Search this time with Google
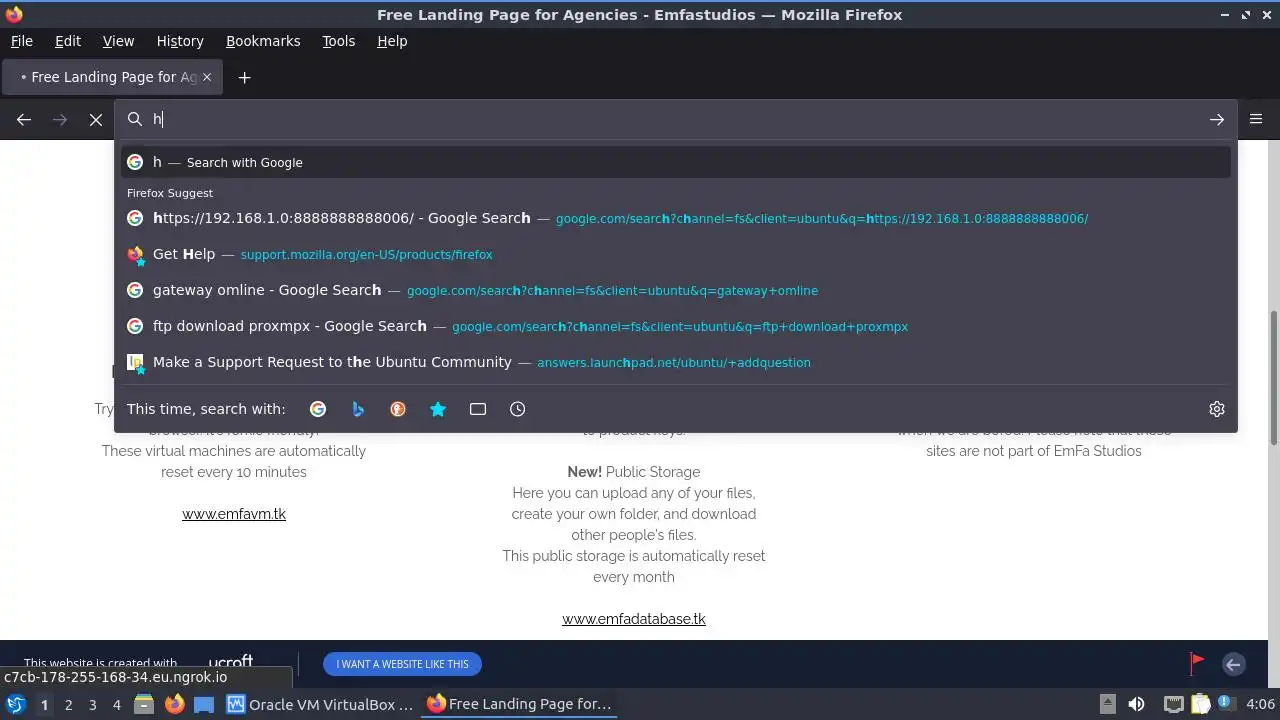The image size is (1280, 720). point(318,409)
